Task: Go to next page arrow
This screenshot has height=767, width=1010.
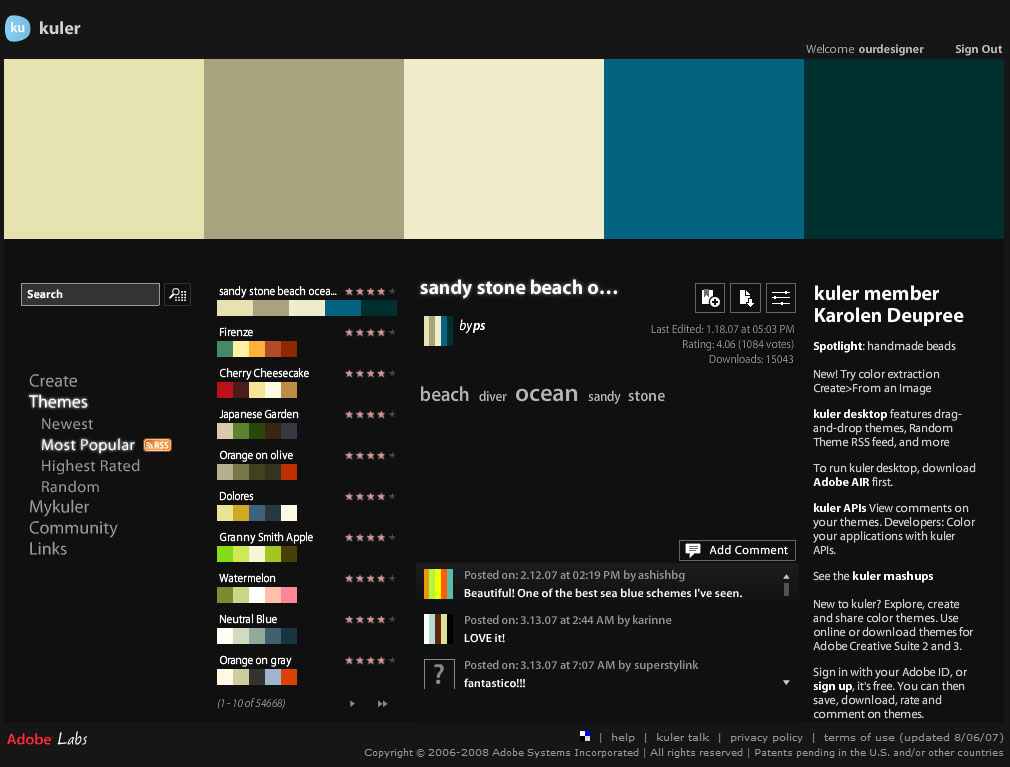Action: click(x=352, y=704)
